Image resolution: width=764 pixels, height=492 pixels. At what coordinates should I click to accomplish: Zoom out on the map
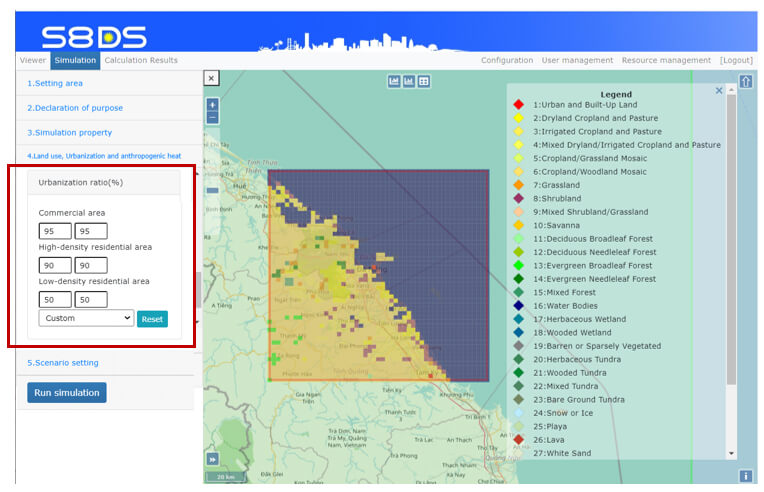pyautogui.click(x=212, y=117)
